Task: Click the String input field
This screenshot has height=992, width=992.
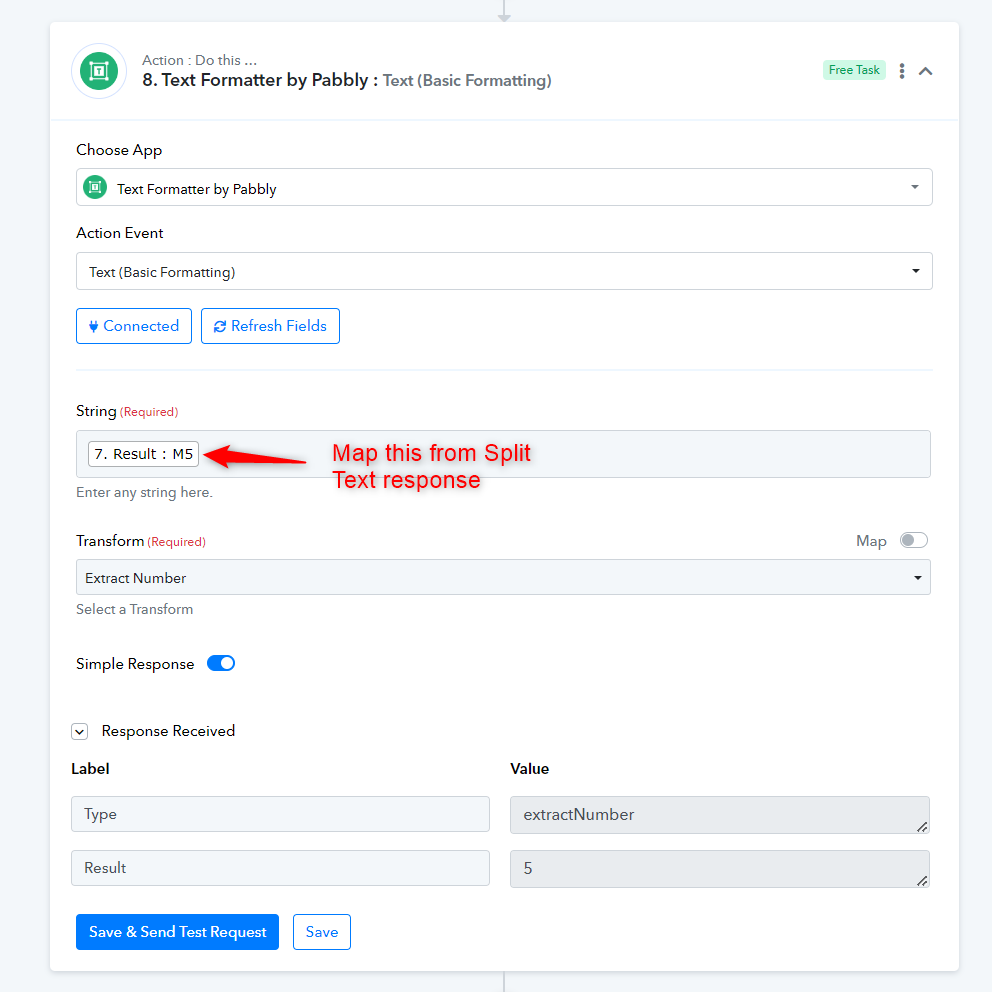Action: point(503,454)
